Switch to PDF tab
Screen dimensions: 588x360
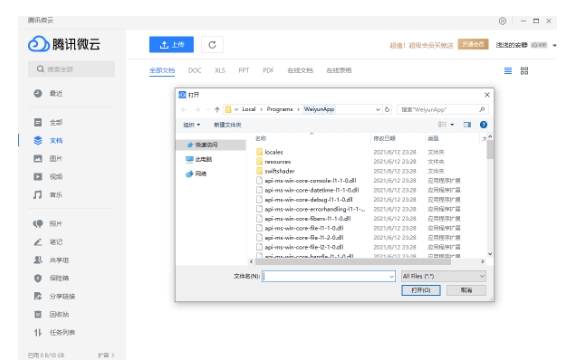pyautogui.click(x=268, y=70)
